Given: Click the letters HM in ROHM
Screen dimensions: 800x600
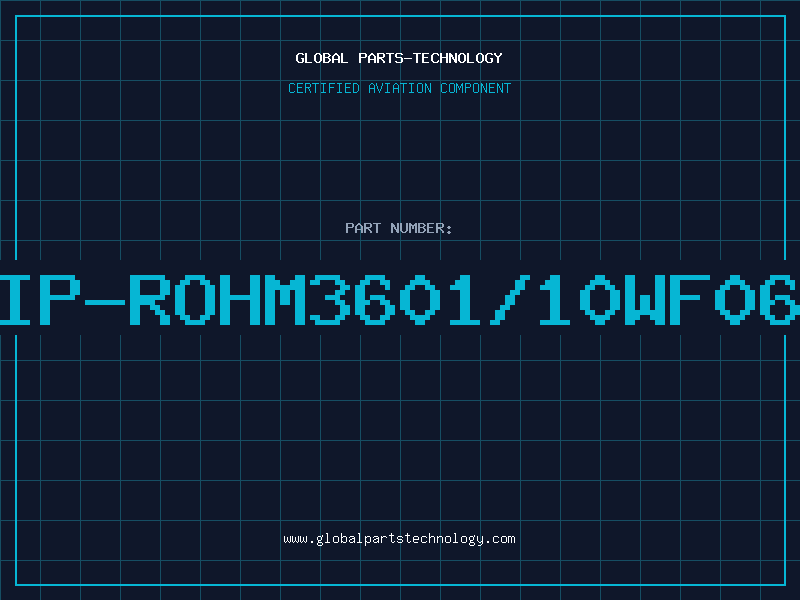Looking at the screenshot, I should click(262, 299).
